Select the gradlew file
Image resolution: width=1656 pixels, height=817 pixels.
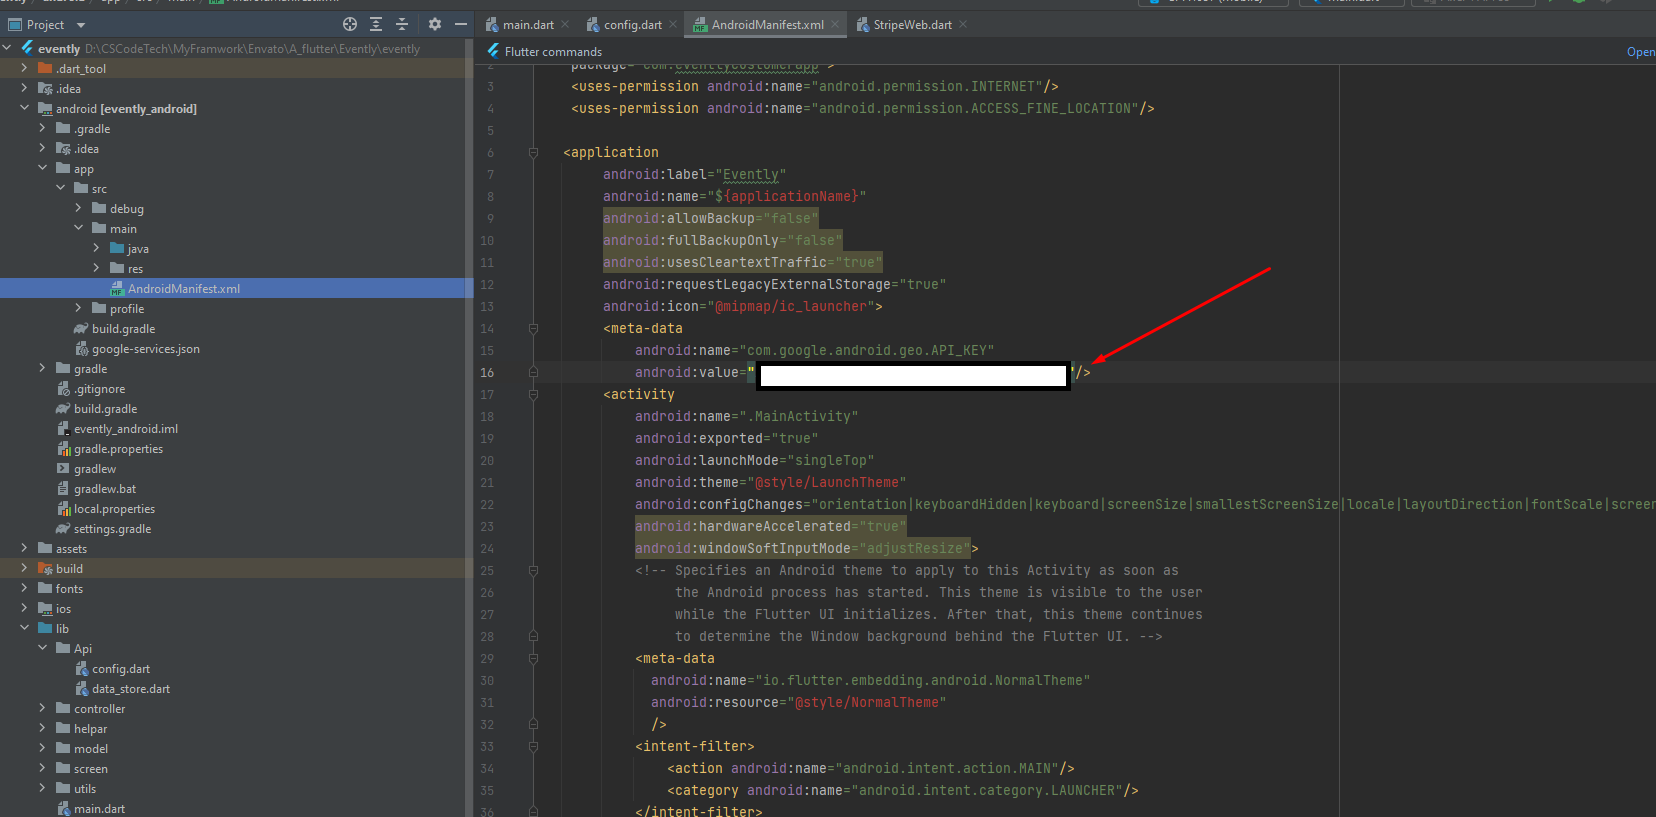click(95, 469)
